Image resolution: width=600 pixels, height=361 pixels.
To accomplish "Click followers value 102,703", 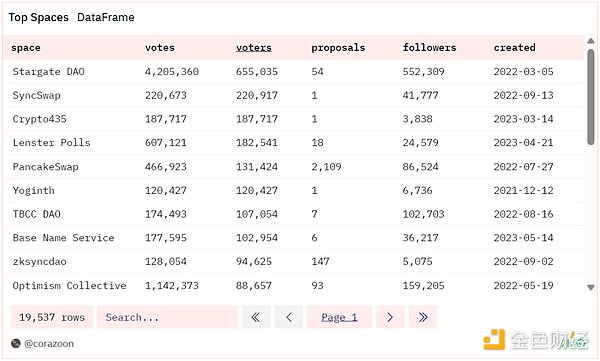I will pyautogui.click(x=423, y=214).
